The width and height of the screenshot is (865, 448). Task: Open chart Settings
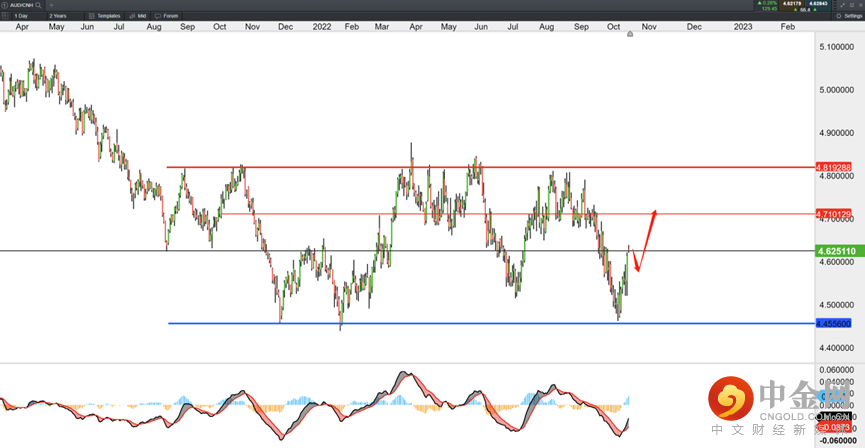(848, 16)
